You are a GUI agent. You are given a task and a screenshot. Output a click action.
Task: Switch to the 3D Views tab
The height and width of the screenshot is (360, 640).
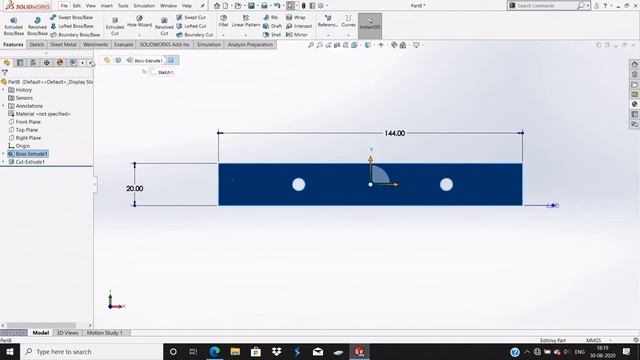(x=67, y=333)
